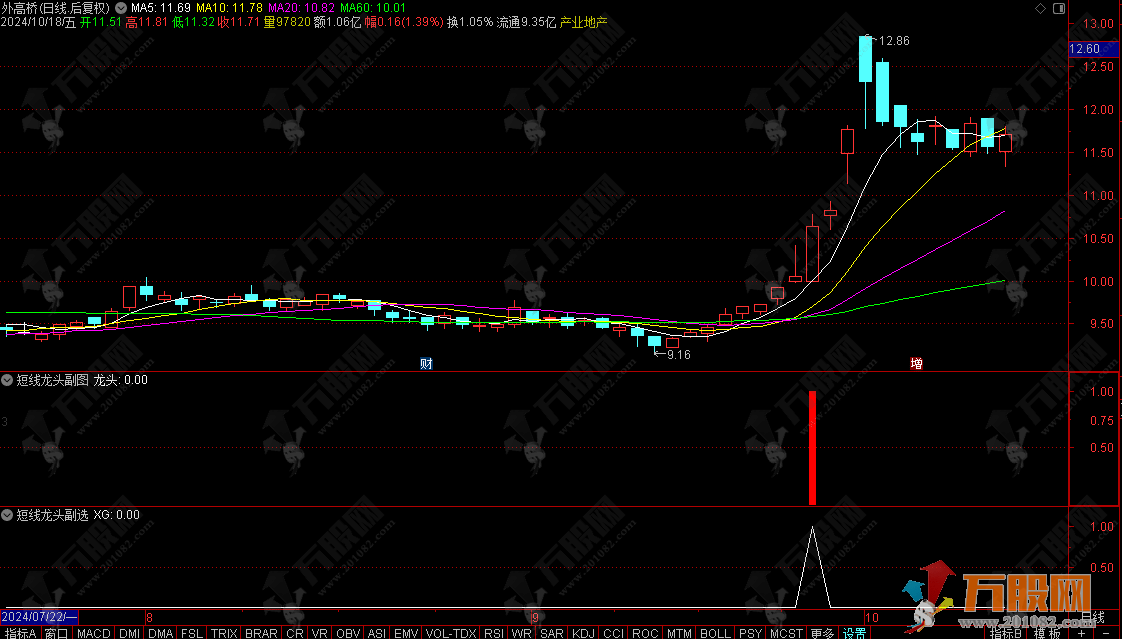Viewport: 1122px width, 639px height.
Task: Open the 模板 template button
Action: coord(1048,633)
